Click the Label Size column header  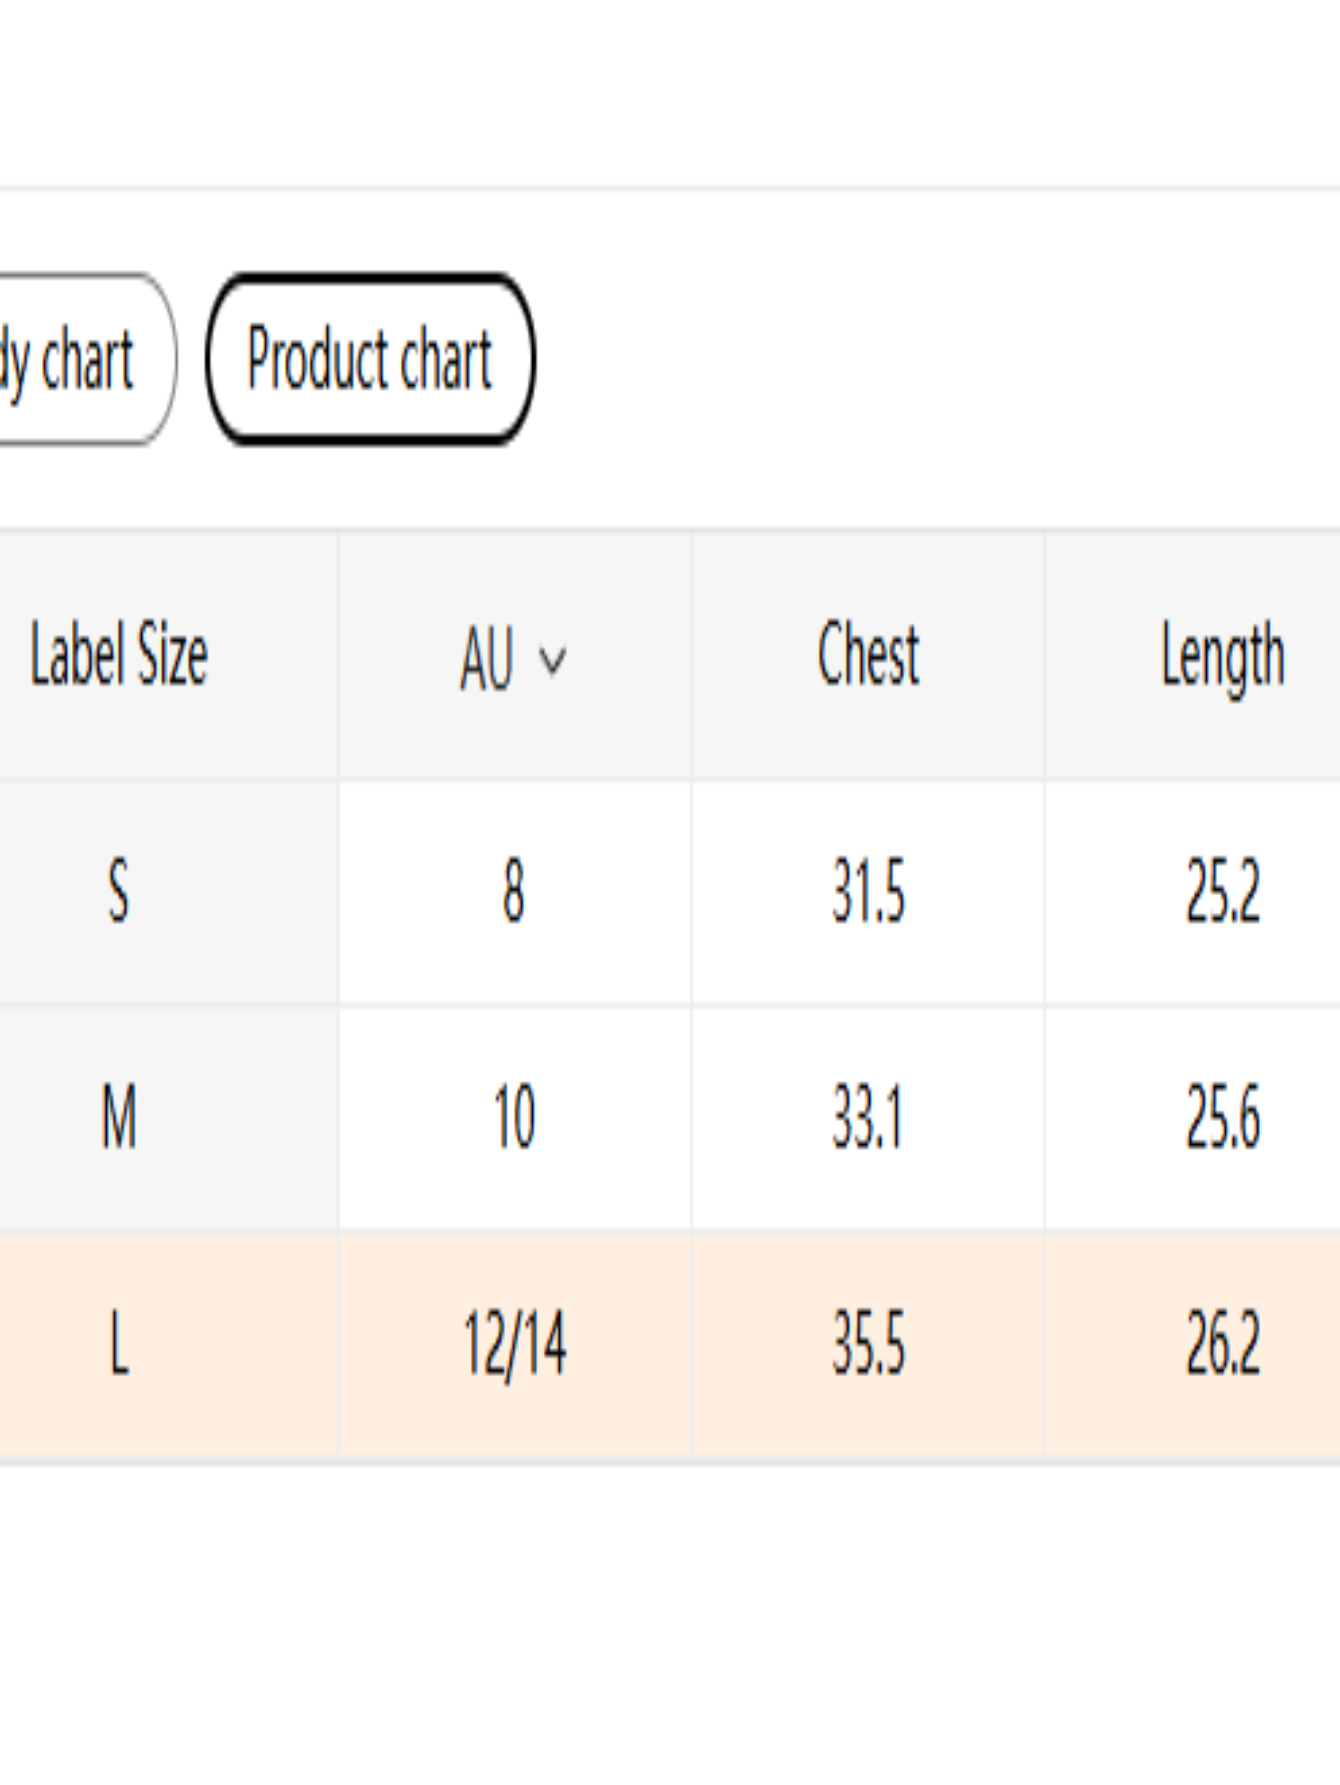coord(119,655)
